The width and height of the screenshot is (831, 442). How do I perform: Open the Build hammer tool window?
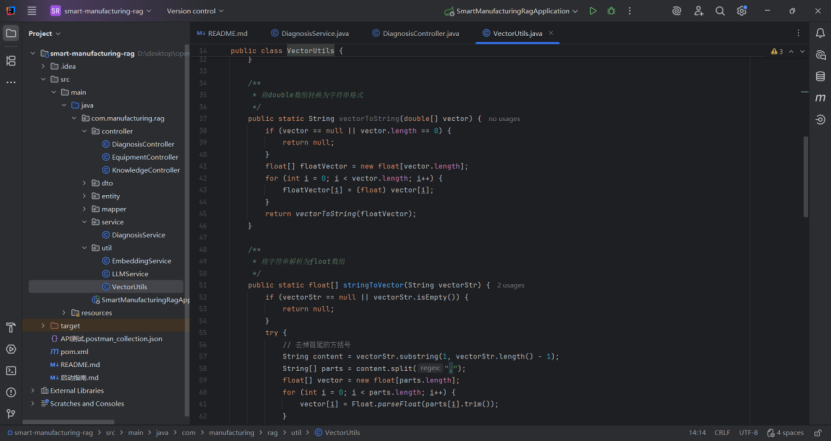pyautogui.click(x=11, y=327)
